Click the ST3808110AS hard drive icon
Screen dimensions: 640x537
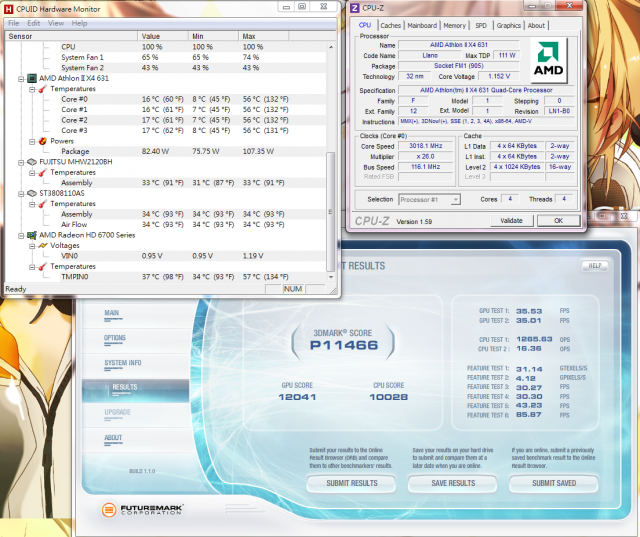(32, 193)
